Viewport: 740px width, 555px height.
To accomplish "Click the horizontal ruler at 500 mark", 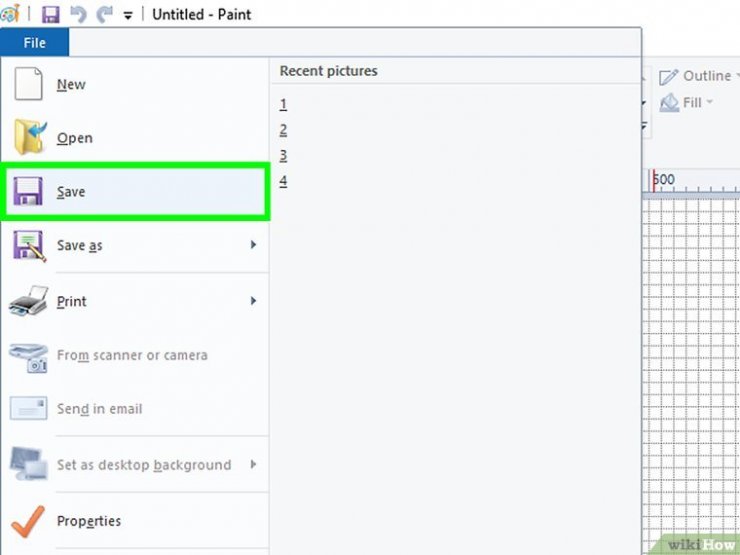I will [x=664, y=180].
